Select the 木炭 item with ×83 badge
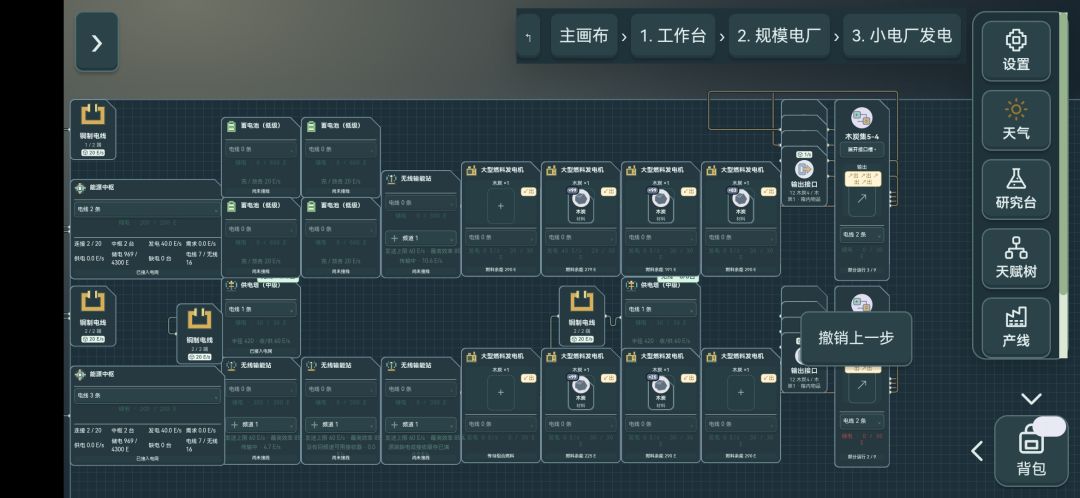The width and height of the screenshot is (1080, 498). coord(740,205)
